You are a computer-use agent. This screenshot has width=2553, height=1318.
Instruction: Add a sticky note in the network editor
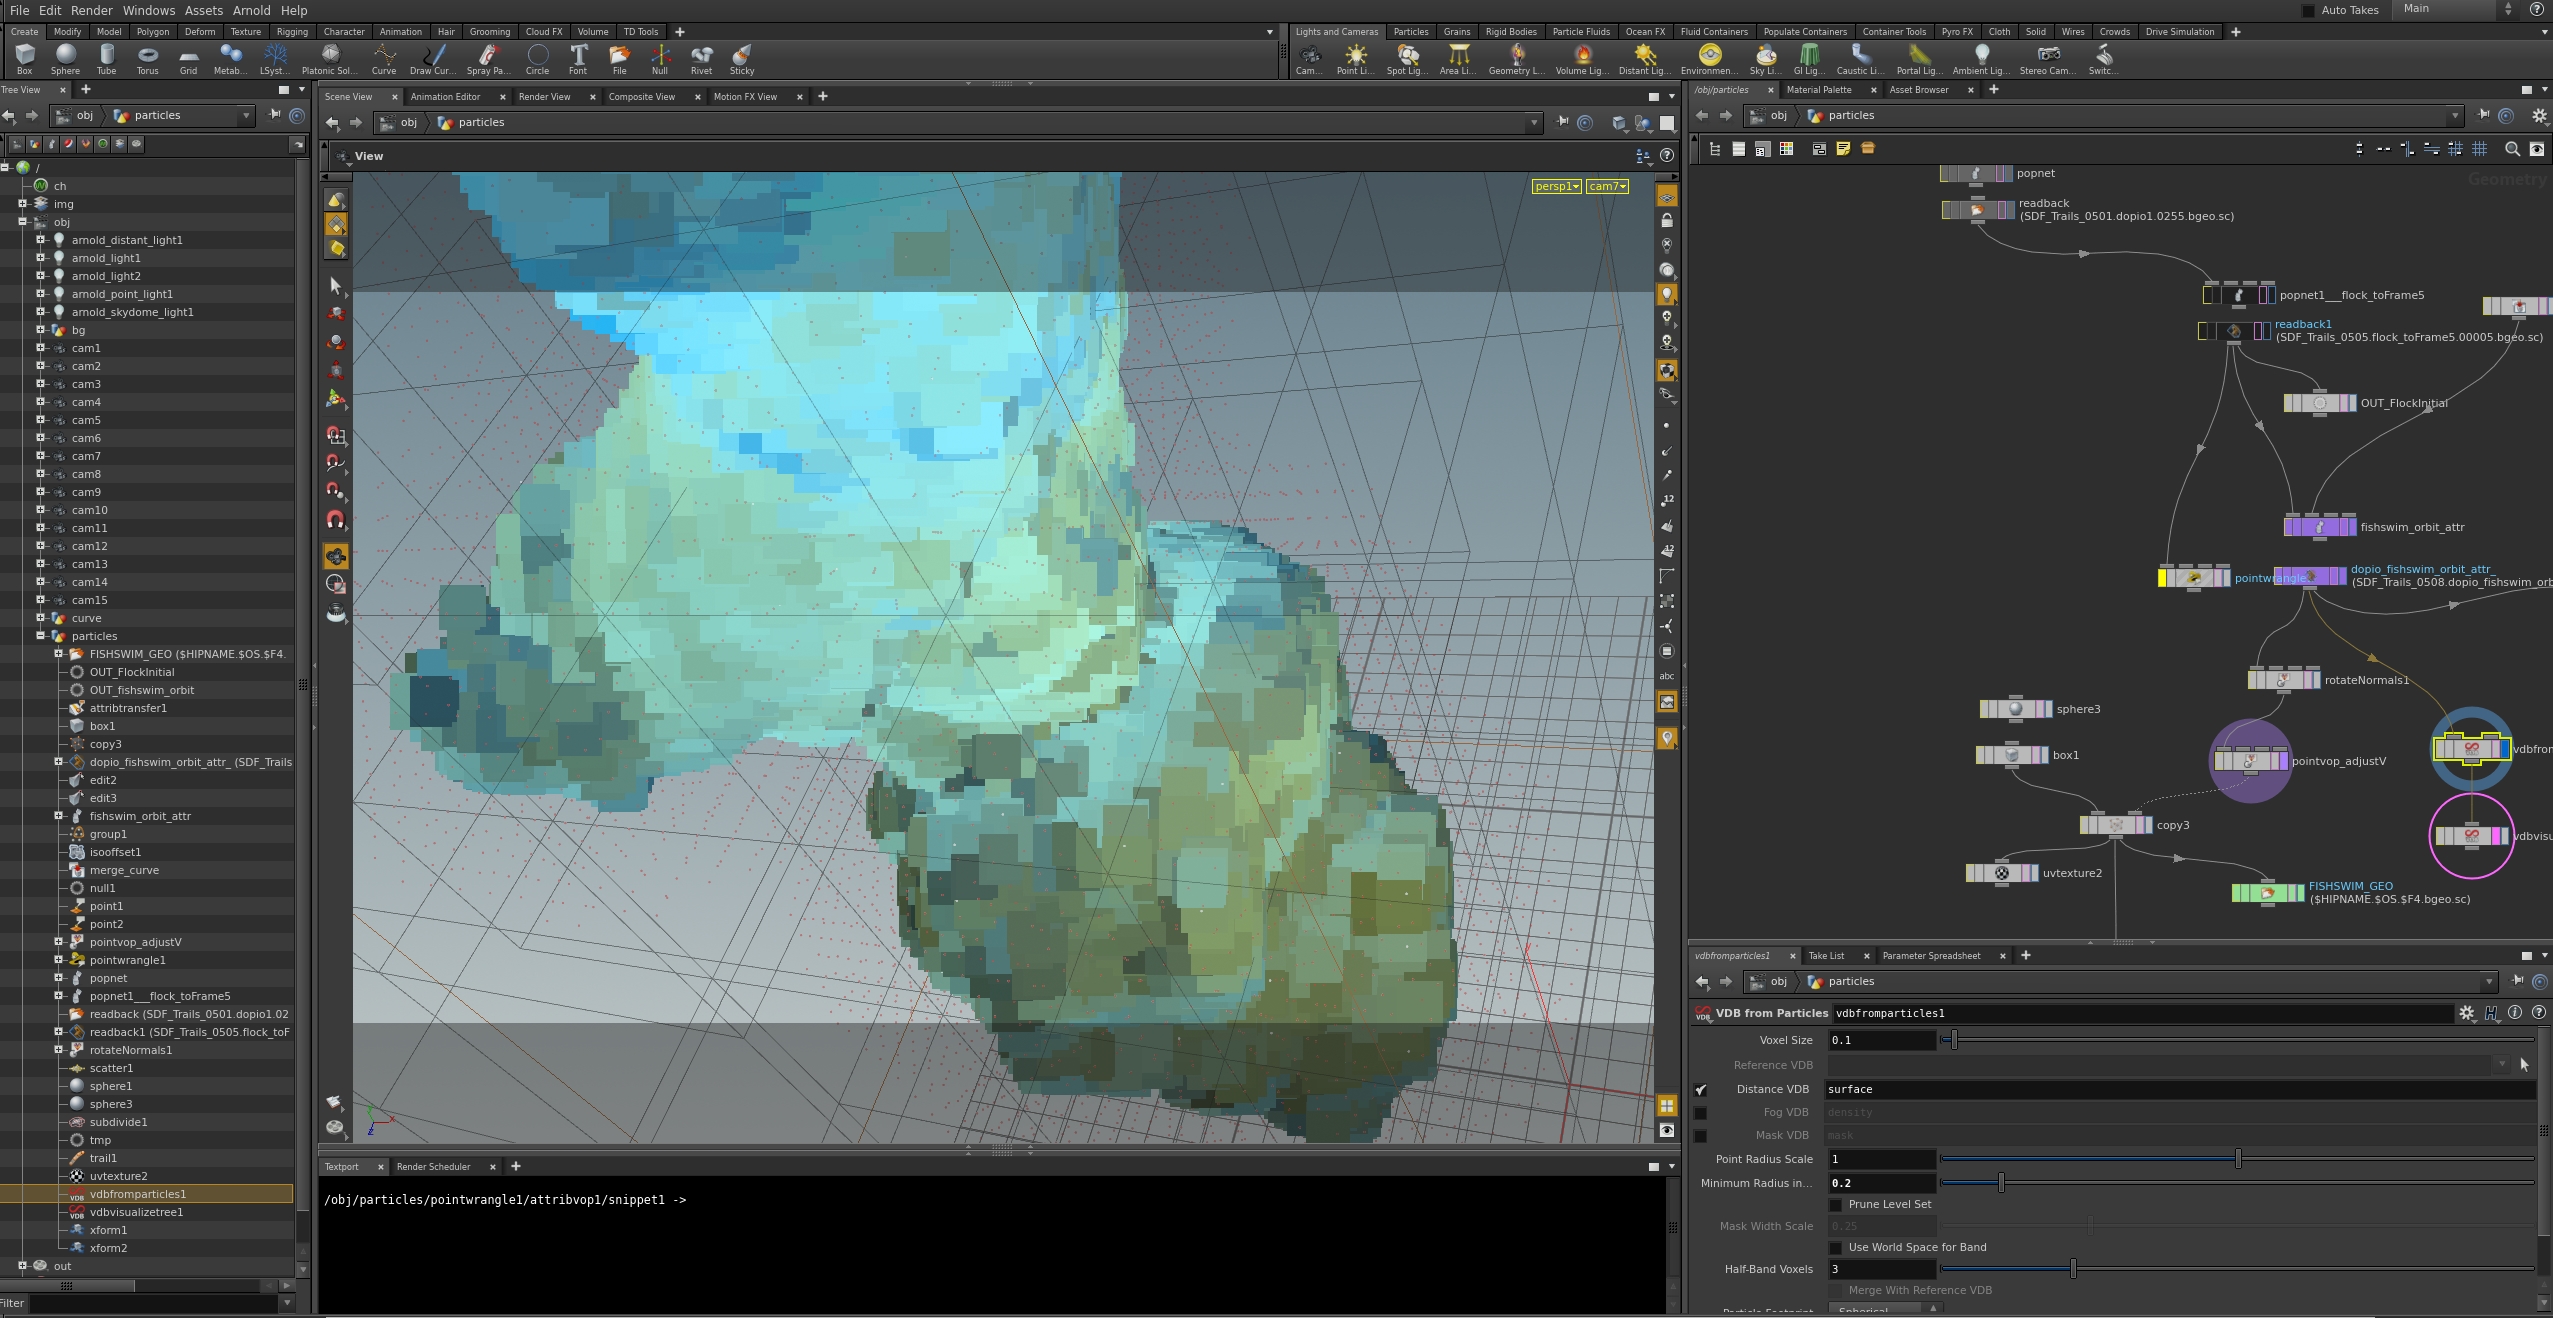(1841, 148)
